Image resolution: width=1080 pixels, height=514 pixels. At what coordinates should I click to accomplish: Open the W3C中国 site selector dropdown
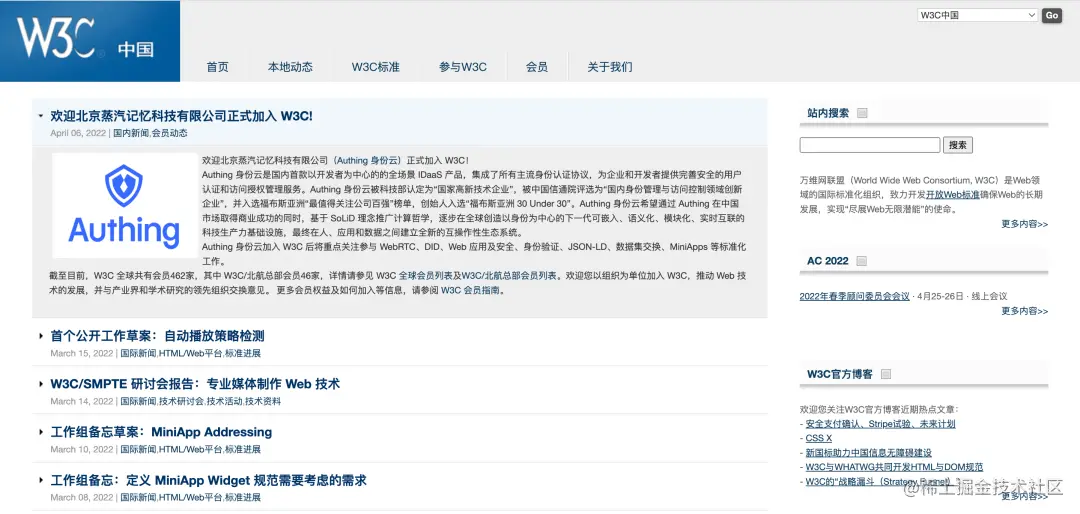pyautogui.click(x=977, y=15)
